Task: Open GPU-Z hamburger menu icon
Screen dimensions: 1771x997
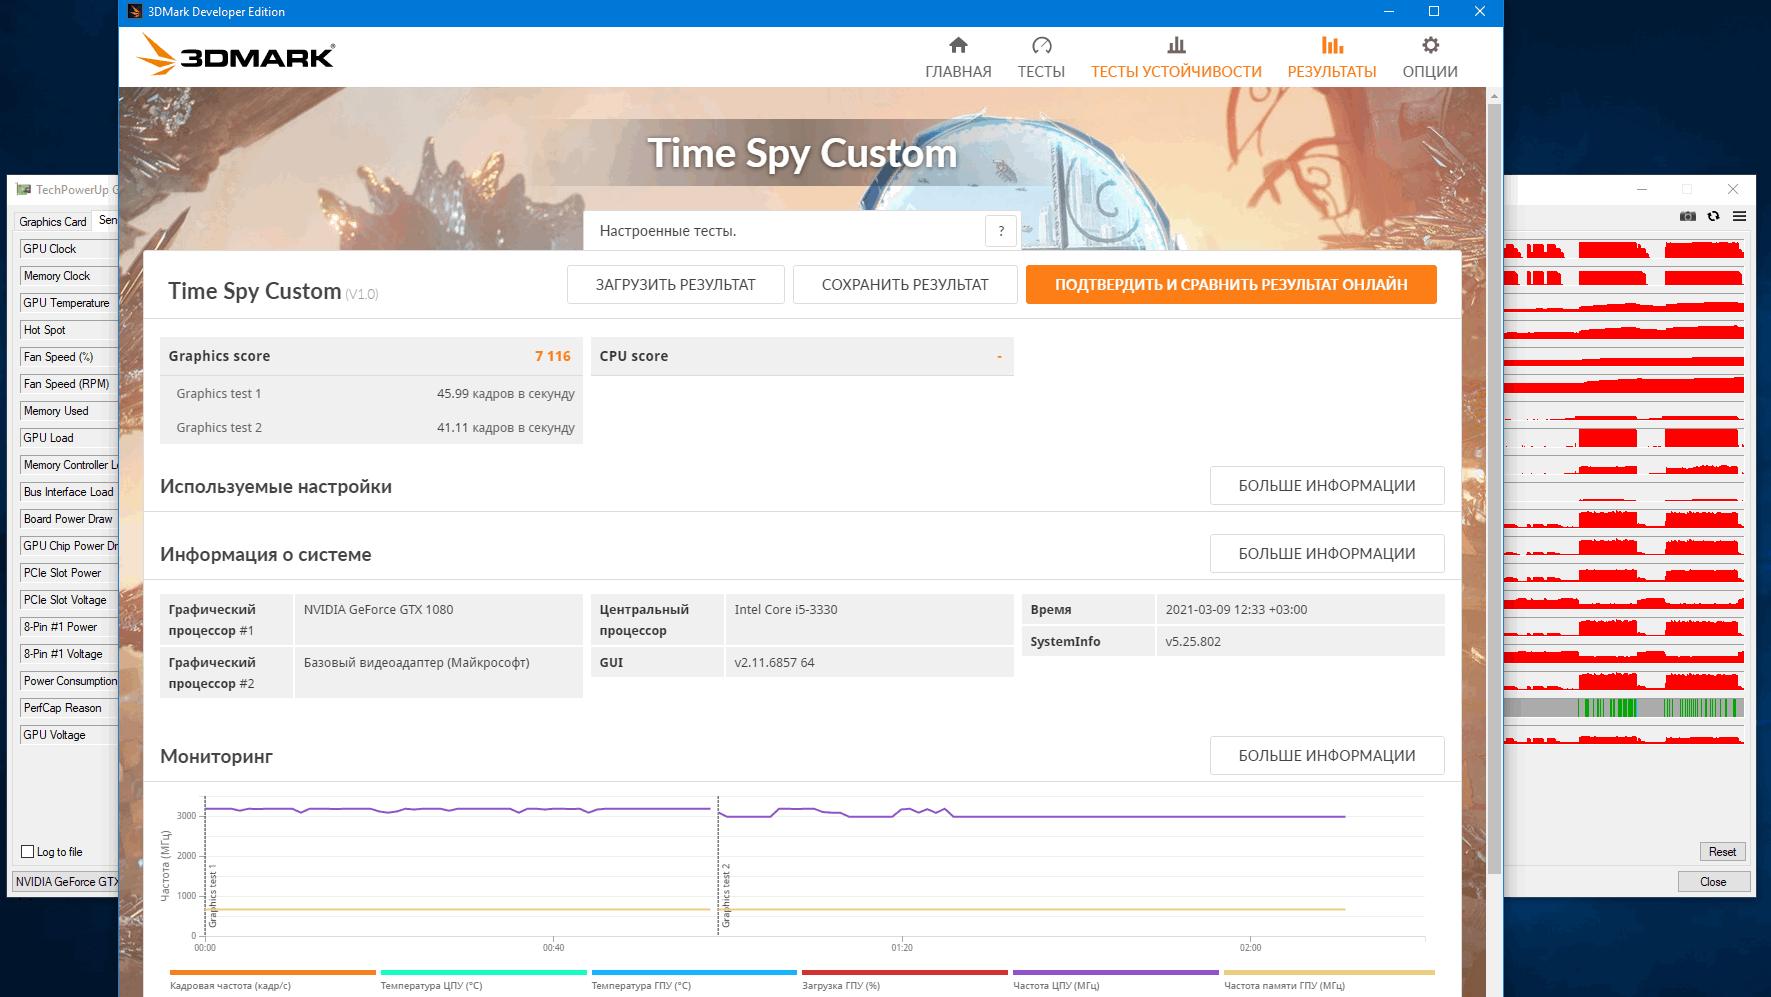Action: pos(1740,216)
